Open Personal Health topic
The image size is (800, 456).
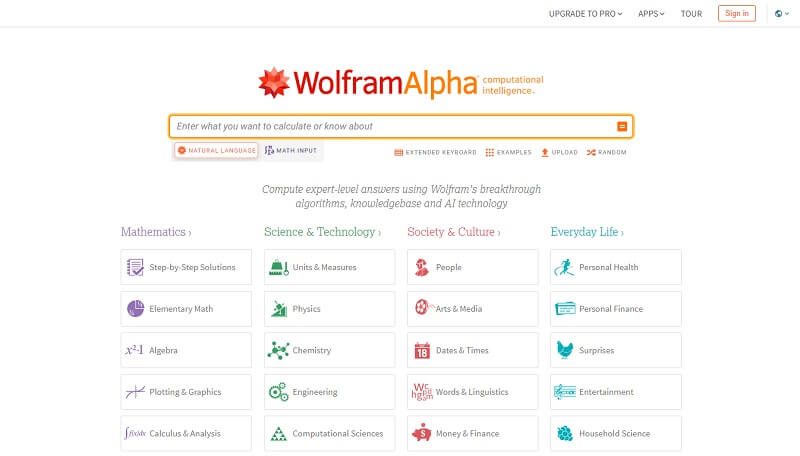tap(616, 267)
